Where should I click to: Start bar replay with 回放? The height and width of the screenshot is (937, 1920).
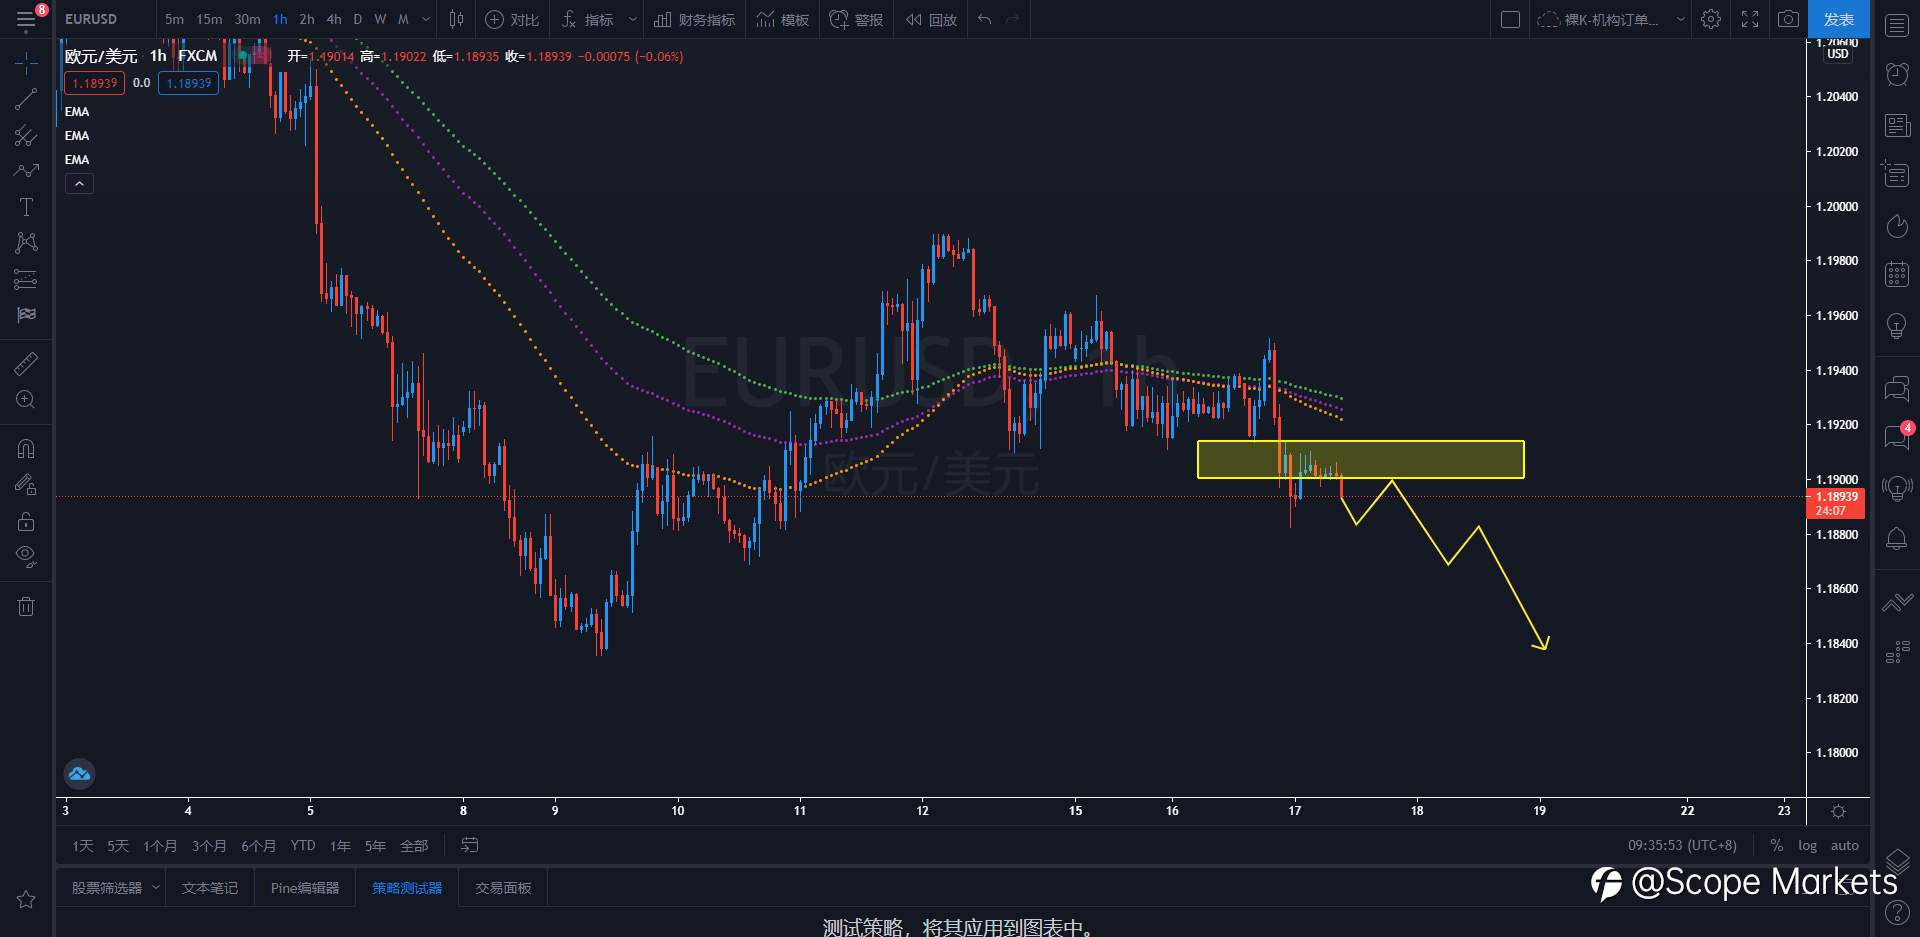[x=931, y=19]
